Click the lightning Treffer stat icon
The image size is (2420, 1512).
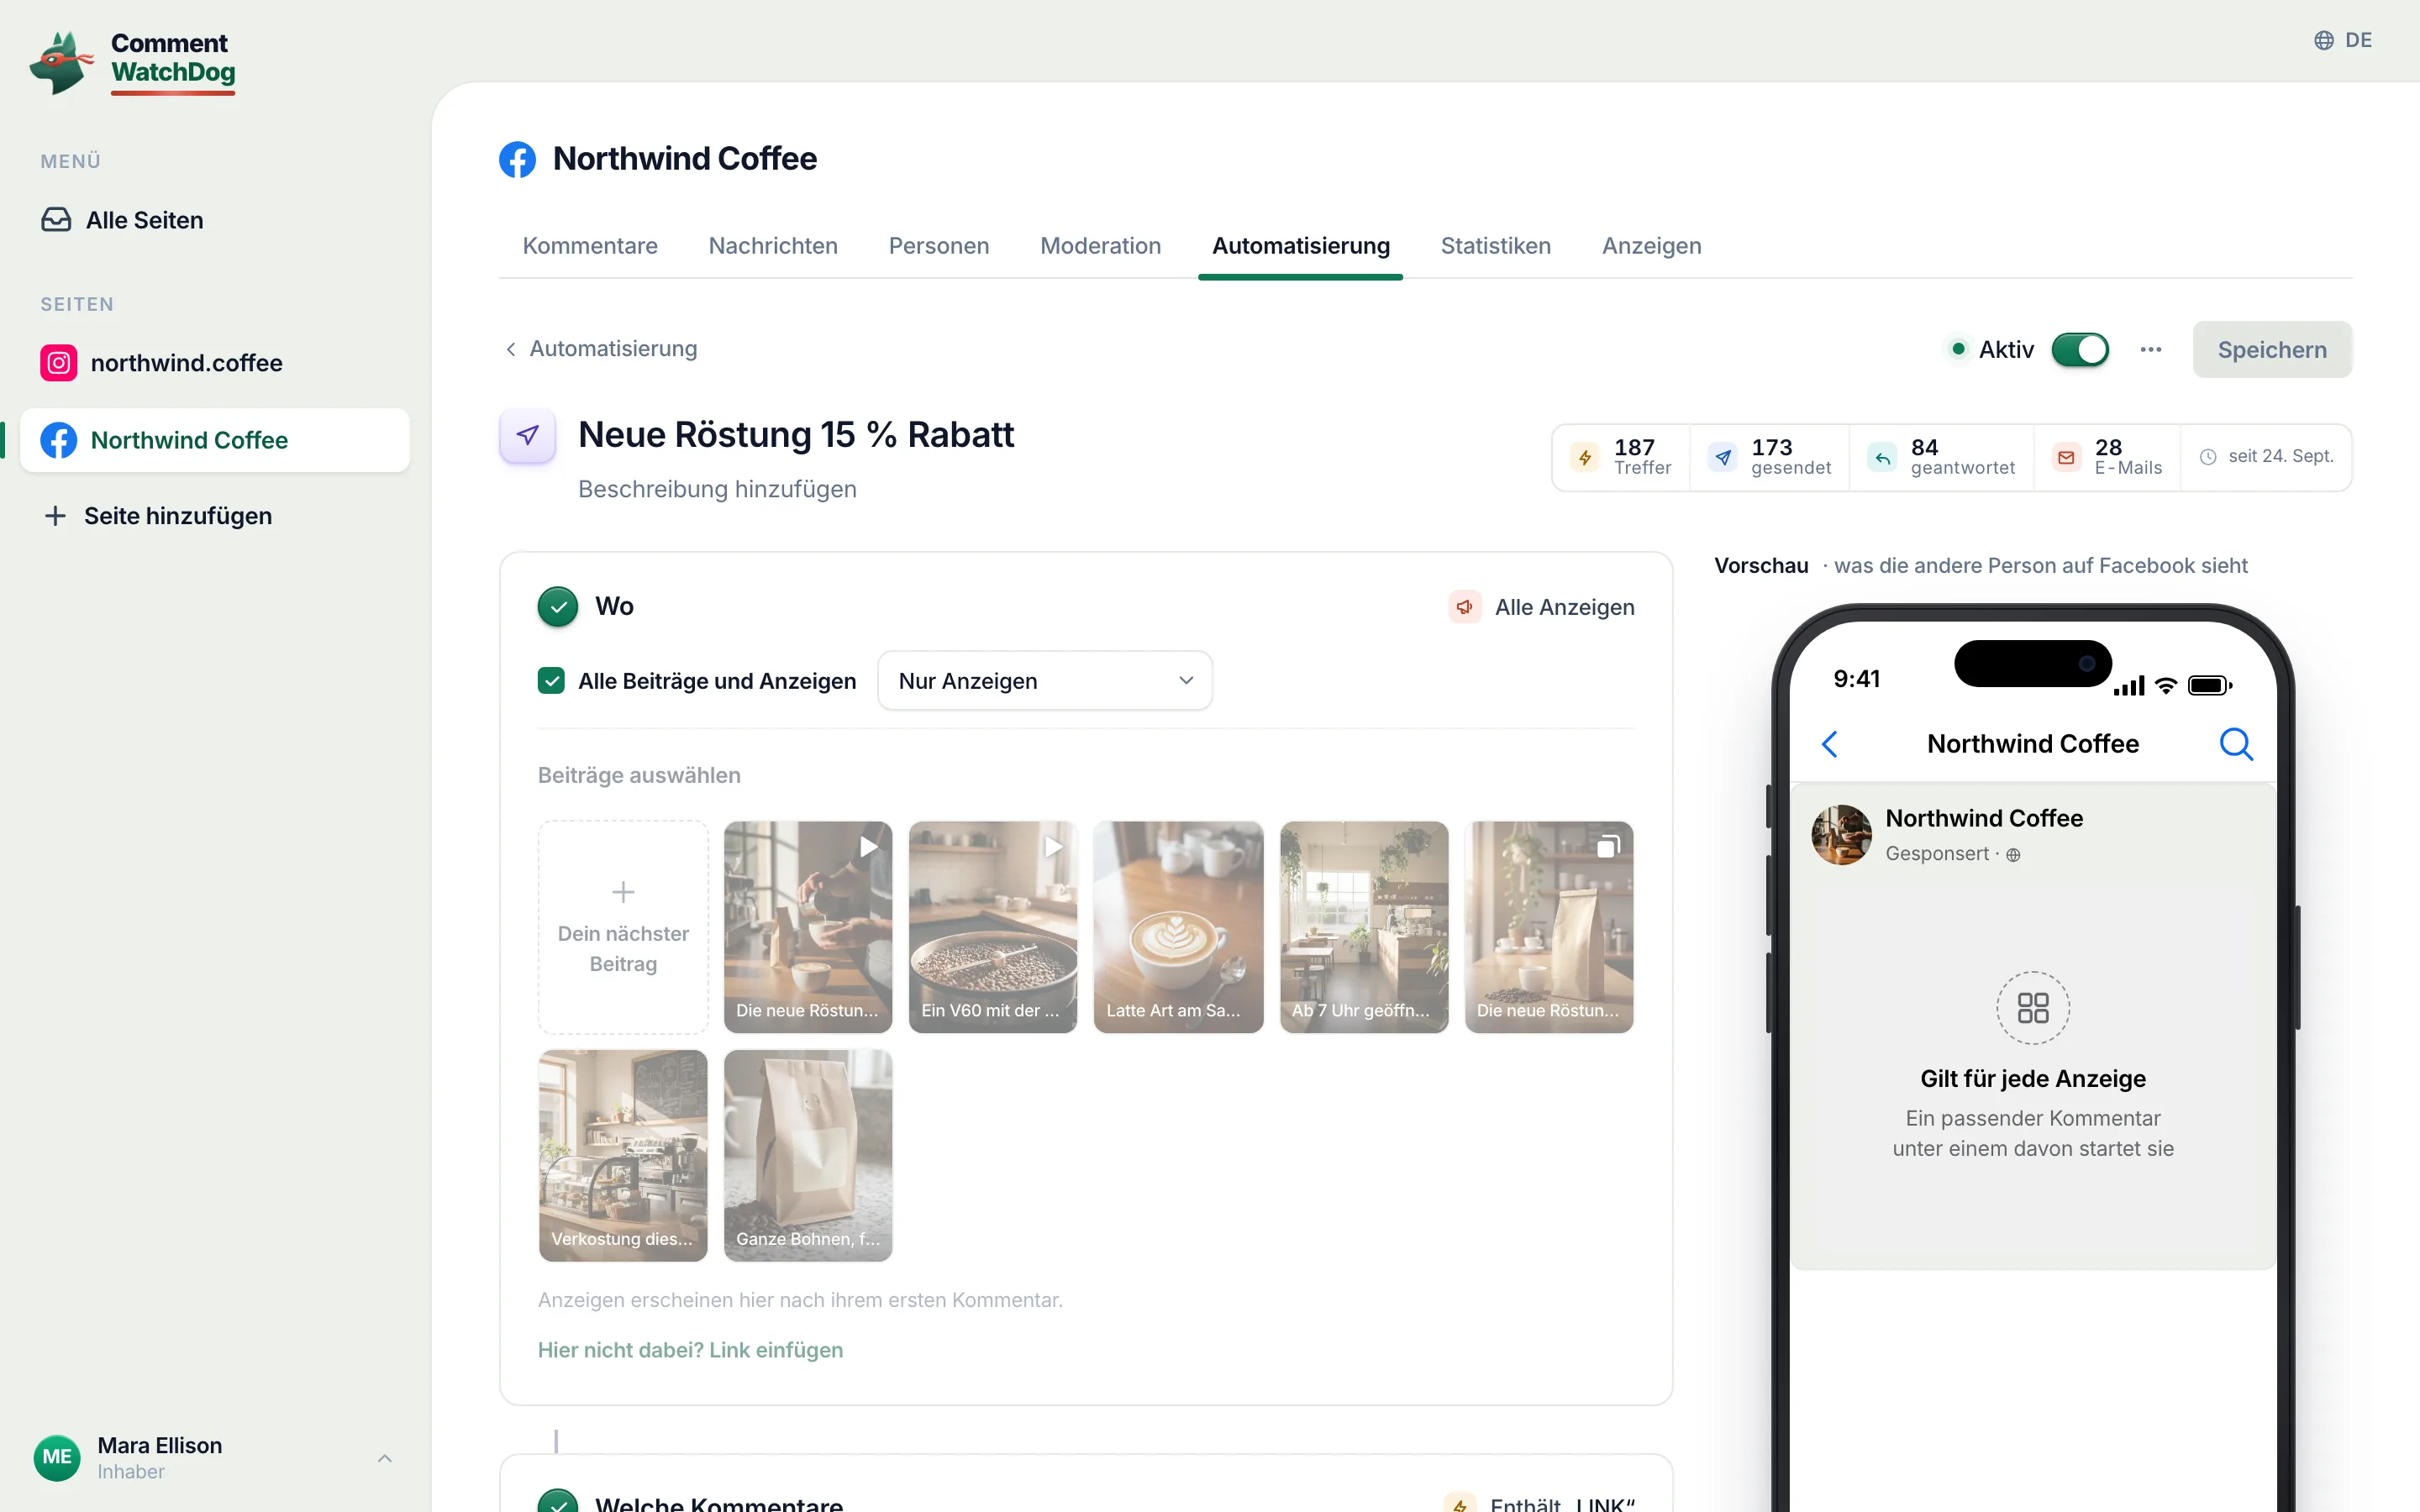(1585, 458)
